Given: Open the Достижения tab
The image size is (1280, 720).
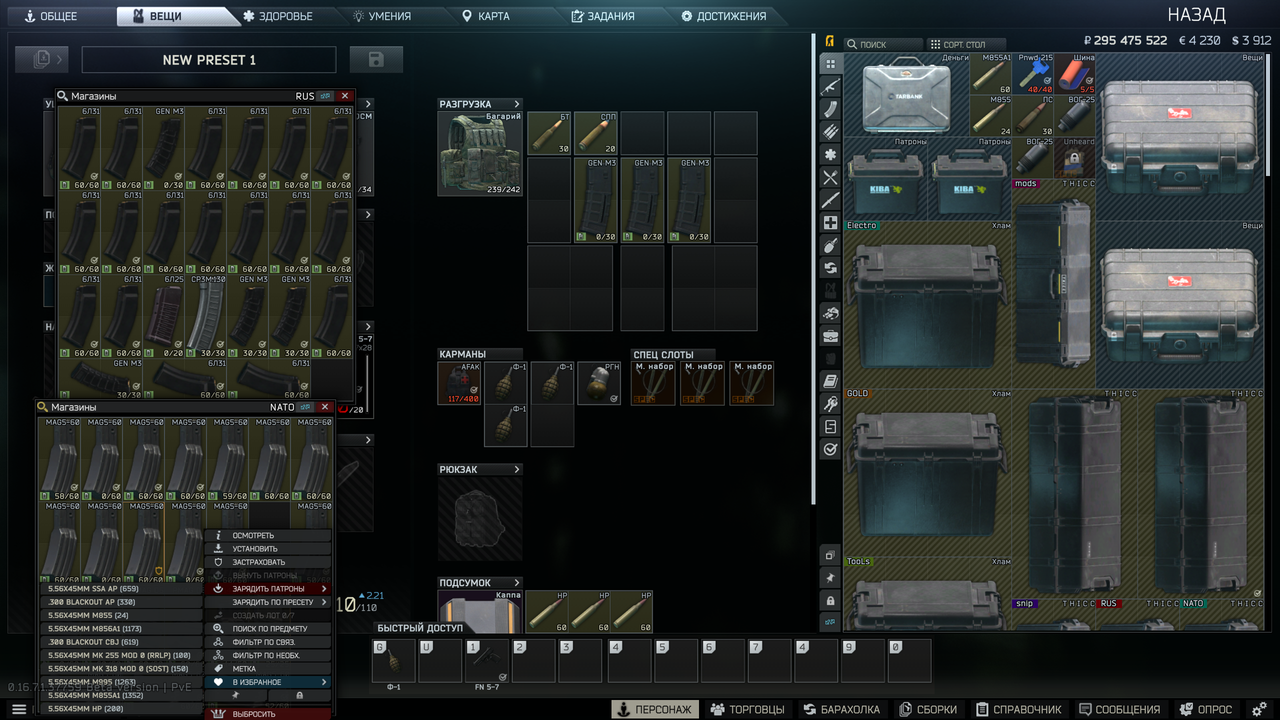Looking at the screenshot, I should (724, 16).
